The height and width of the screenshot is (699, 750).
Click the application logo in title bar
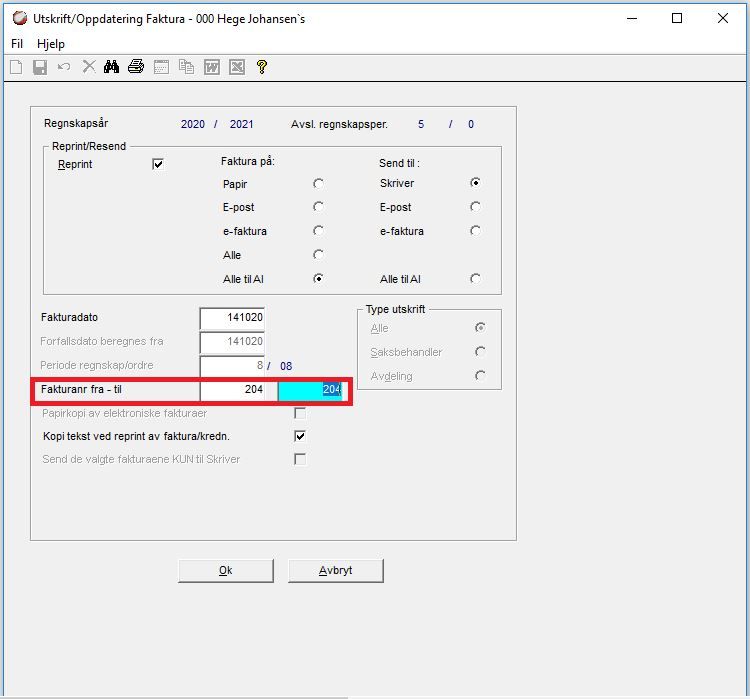click(20, 18)
